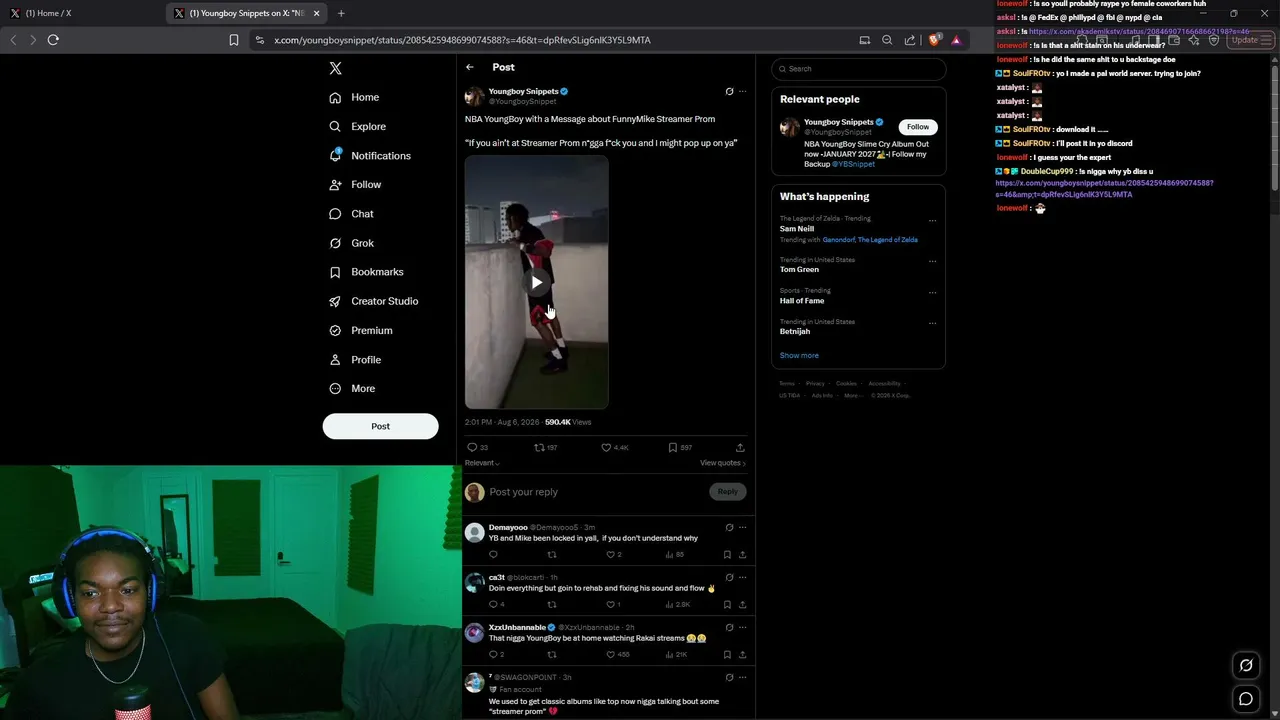Image resolution: width=1280 pixels, height=720 pixels.
Task: Like the XzxUnbannable reply
Action: [610, 654]
